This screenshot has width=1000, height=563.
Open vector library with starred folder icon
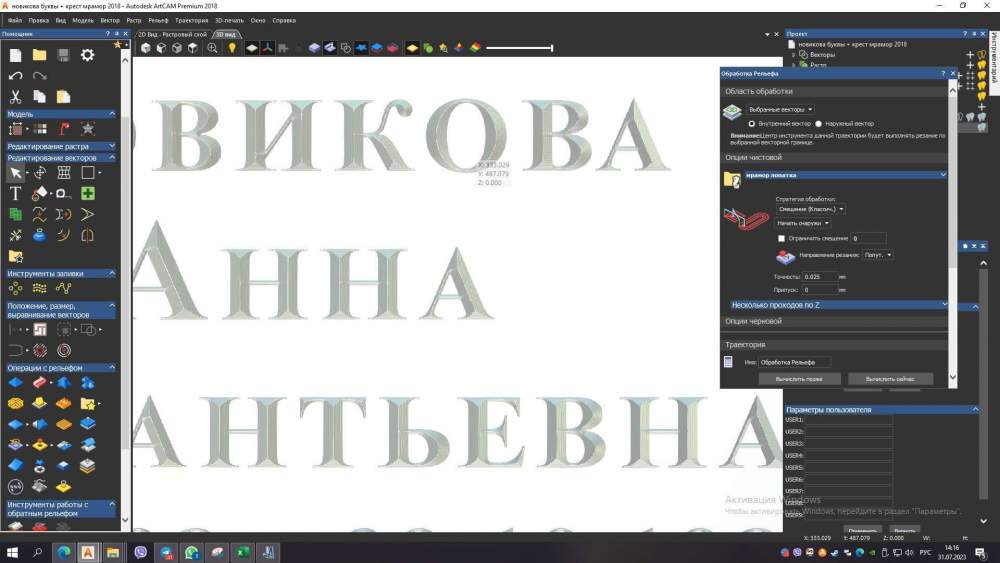(x=15, y=256)
